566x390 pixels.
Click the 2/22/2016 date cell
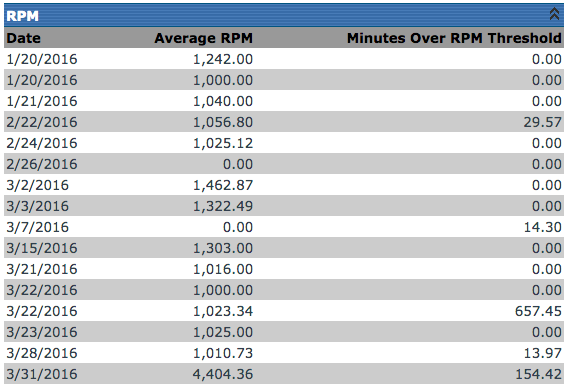click(42, 122)
